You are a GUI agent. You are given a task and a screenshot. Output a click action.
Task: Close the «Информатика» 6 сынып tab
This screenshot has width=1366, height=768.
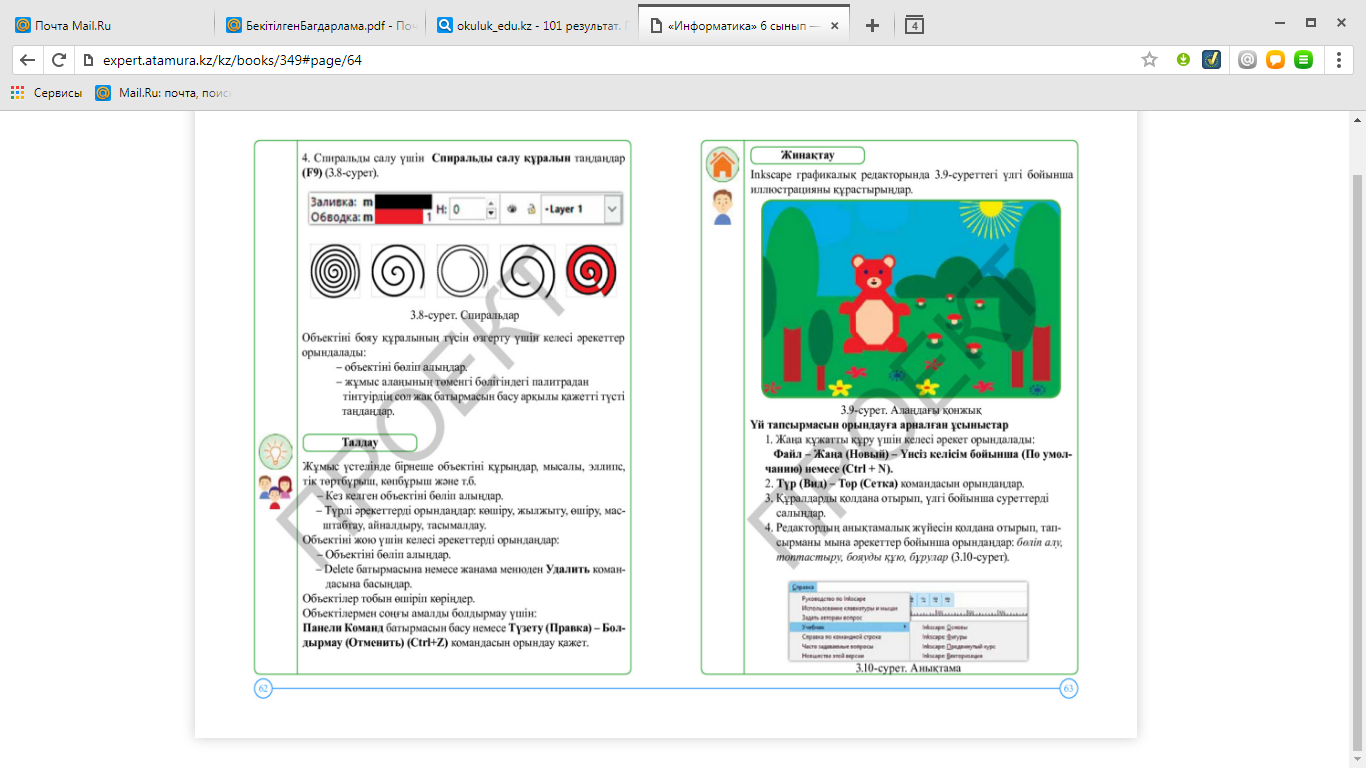(834, 26)
